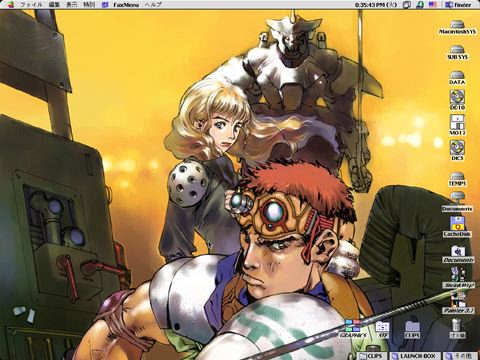Click the menu bar clock
Viewport: 480px width, 360px height.
[376, 5]
